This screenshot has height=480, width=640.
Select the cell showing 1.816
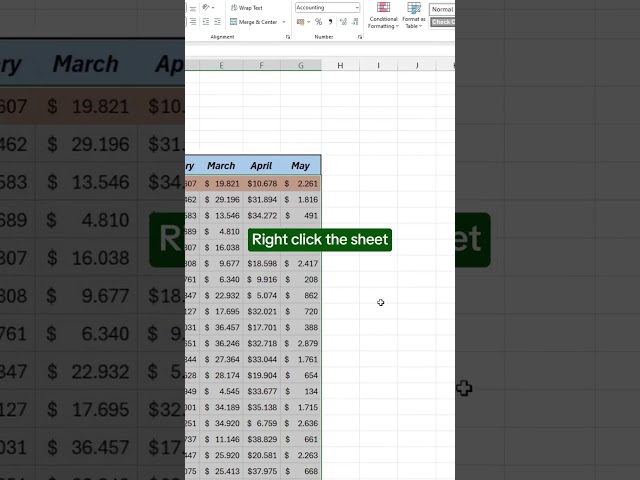301,200
